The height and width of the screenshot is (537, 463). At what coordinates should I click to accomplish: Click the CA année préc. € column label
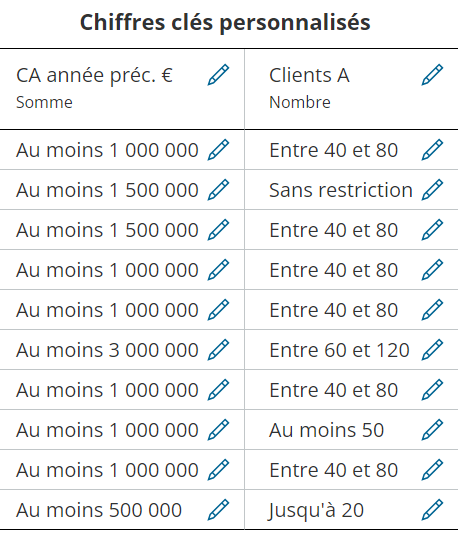[94, 75]
